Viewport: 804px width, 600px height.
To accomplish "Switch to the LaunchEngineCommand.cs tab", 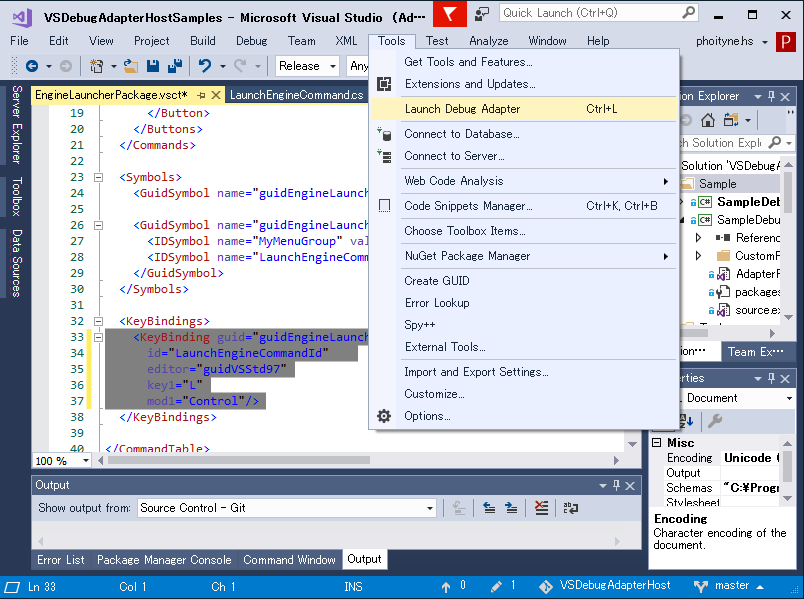I will coord(296,95).
